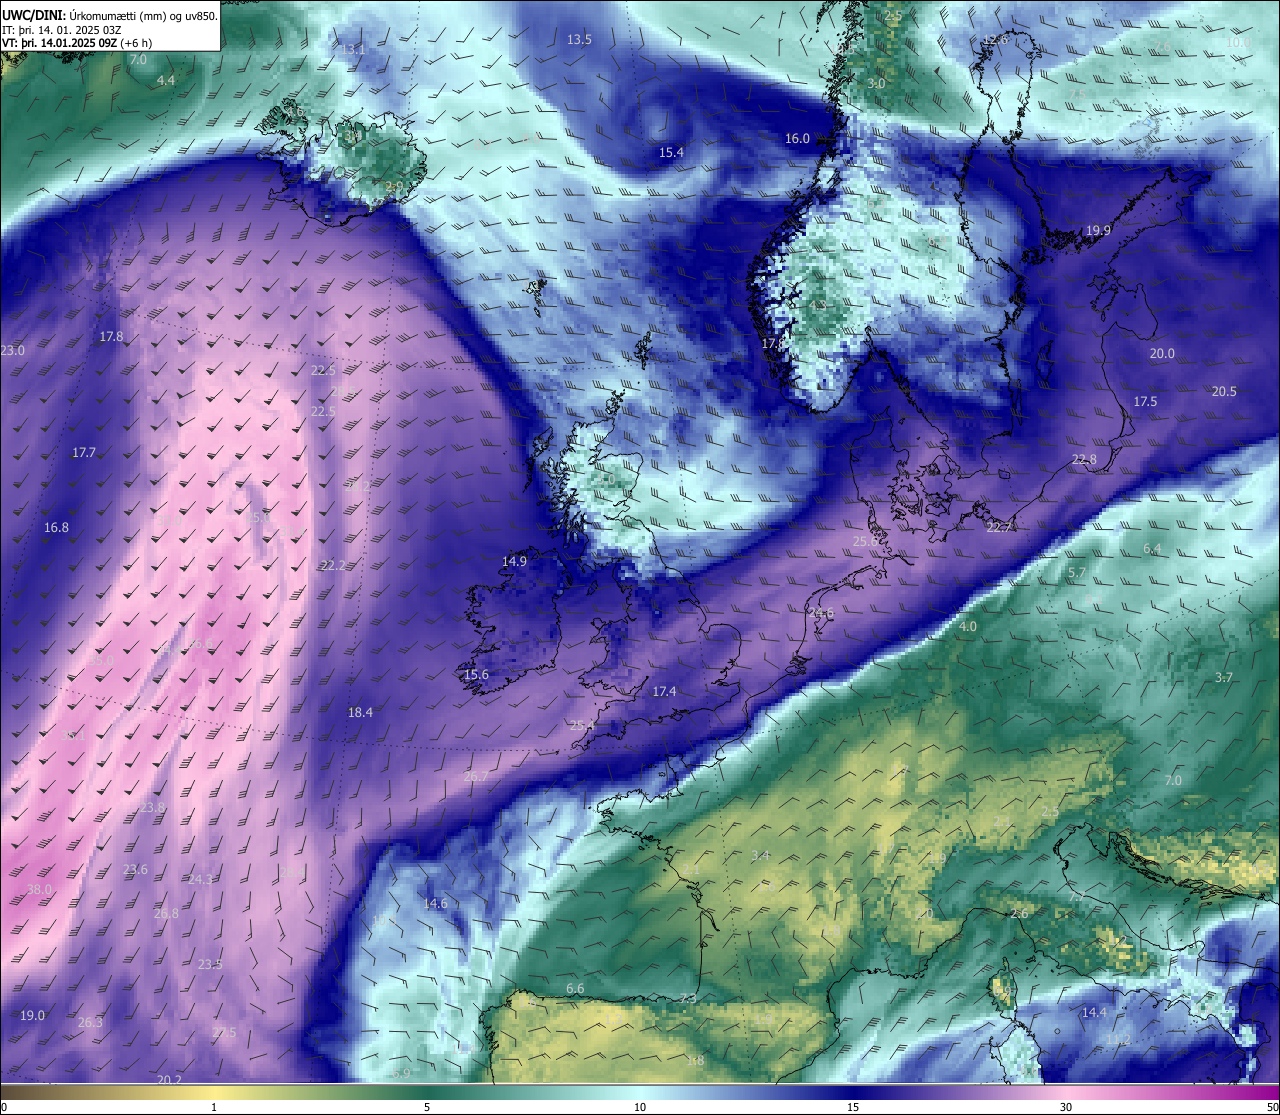Click the 30 tick label on color scale
The width and height of the screenshot is (1280, 1115).
1066,1107
